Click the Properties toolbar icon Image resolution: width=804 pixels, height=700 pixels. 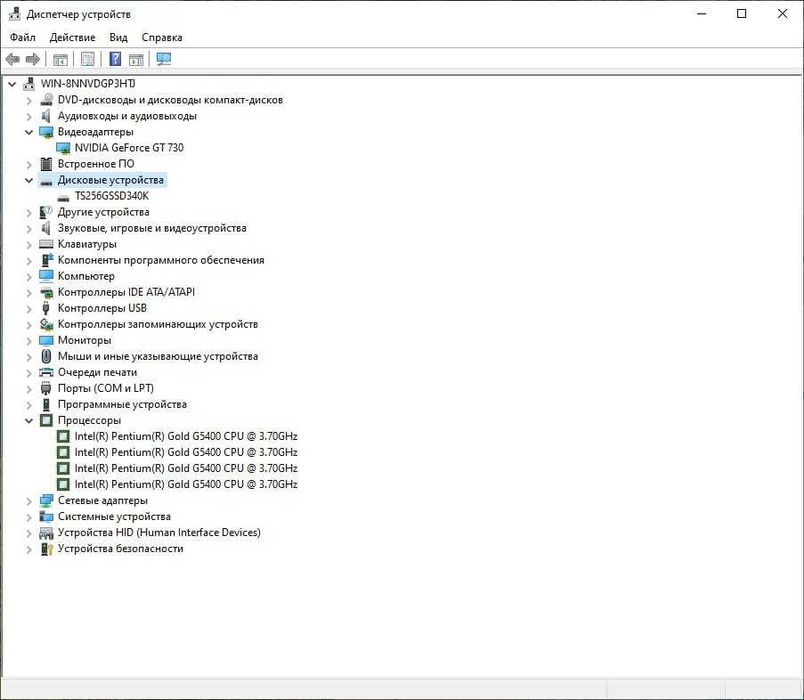coord(88,59)
